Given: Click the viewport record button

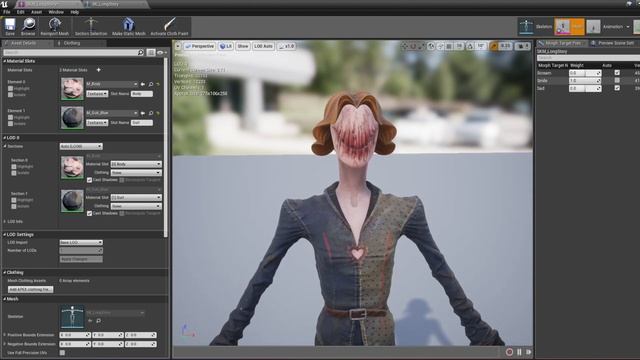Looking at the screenshot, I should pyautogui.click(x=509, y=352).
